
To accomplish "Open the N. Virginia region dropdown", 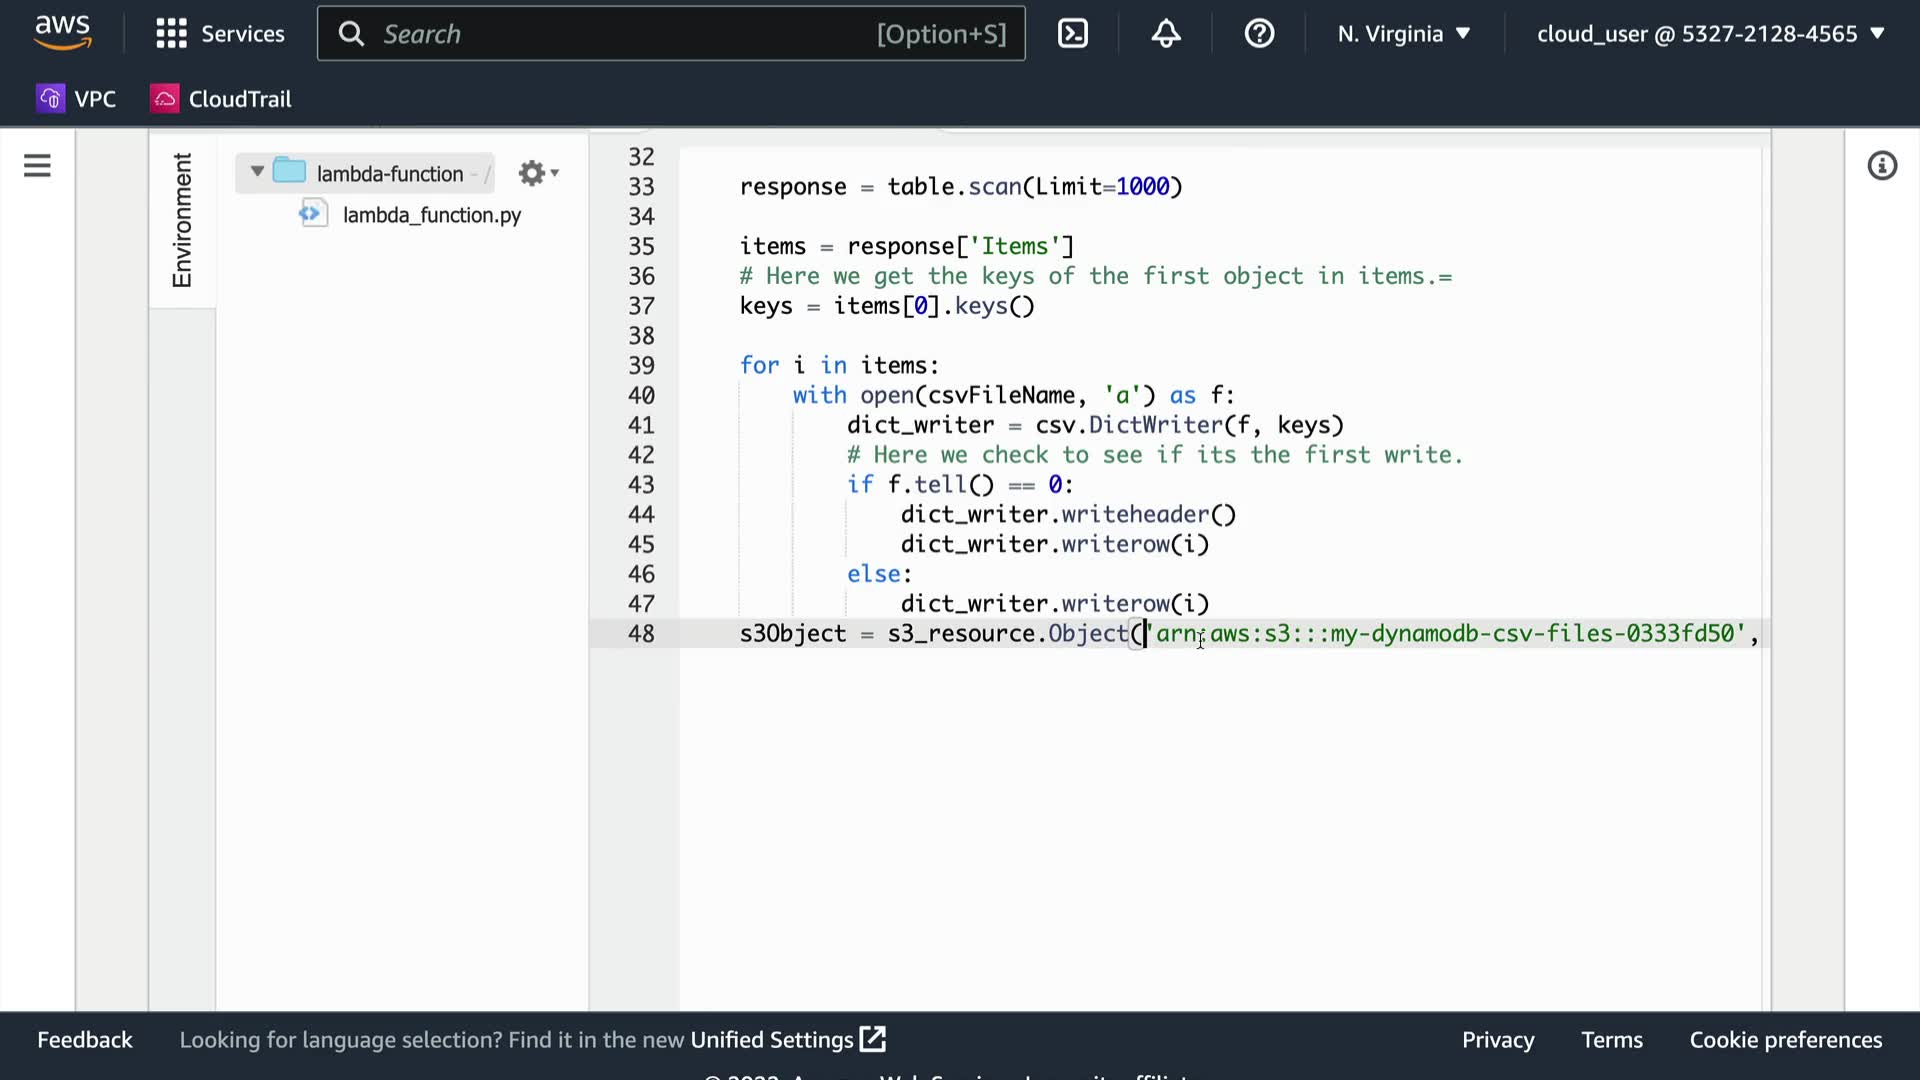I will click(1403, 34).
